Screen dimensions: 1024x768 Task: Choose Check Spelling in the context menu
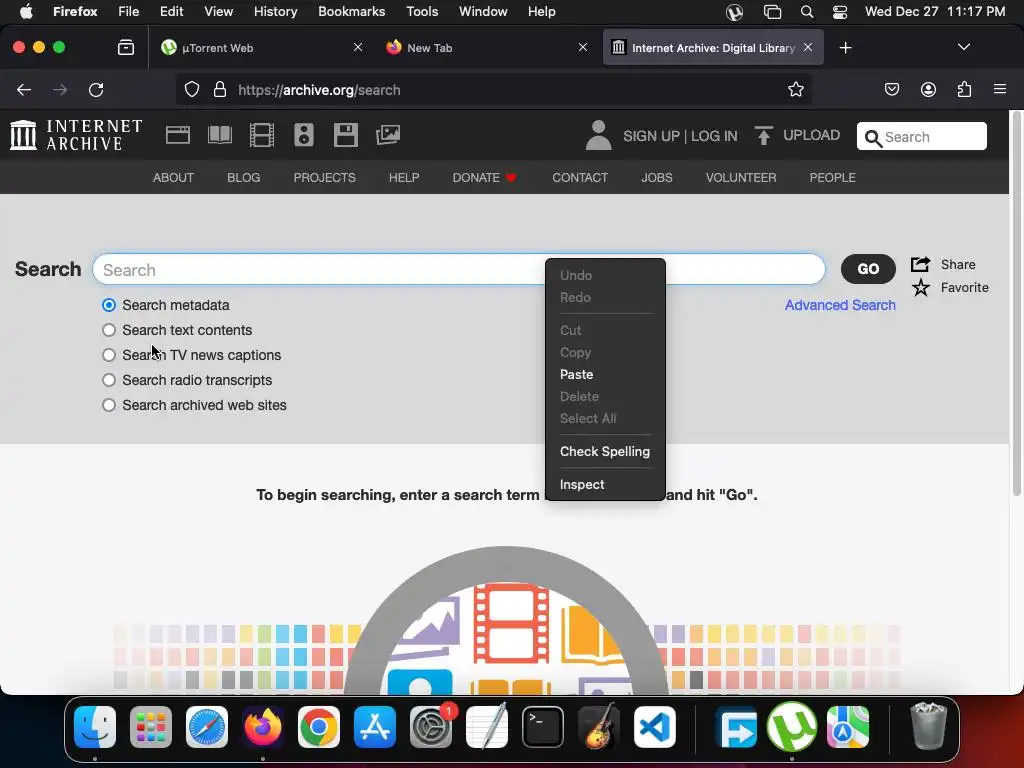pyautogui.click(x=605, y=451)
